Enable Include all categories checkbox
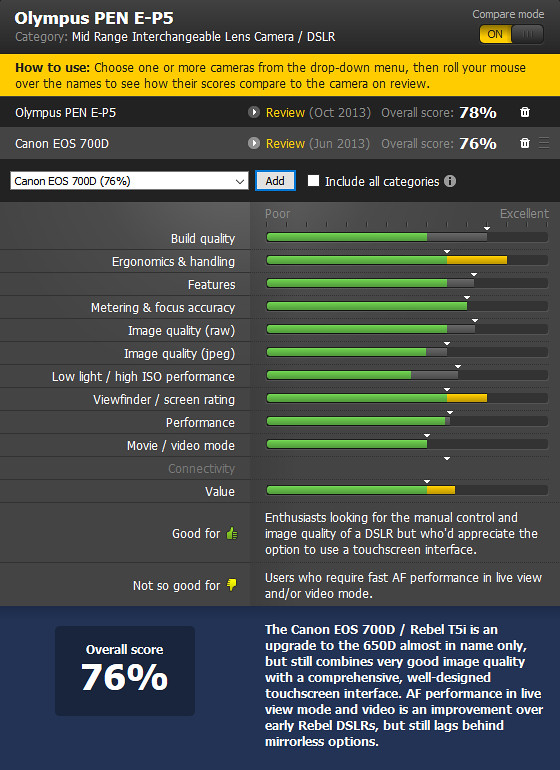This screenshot has height=770, width=560. point(313,181)
